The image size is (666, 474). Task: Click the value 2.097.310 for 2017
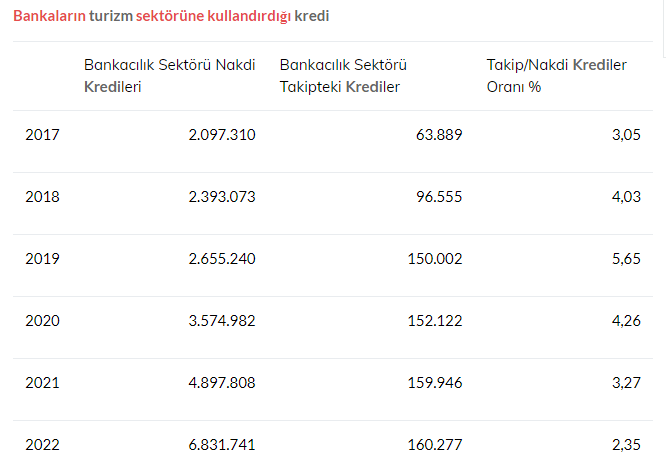click(x=222, y=135)
